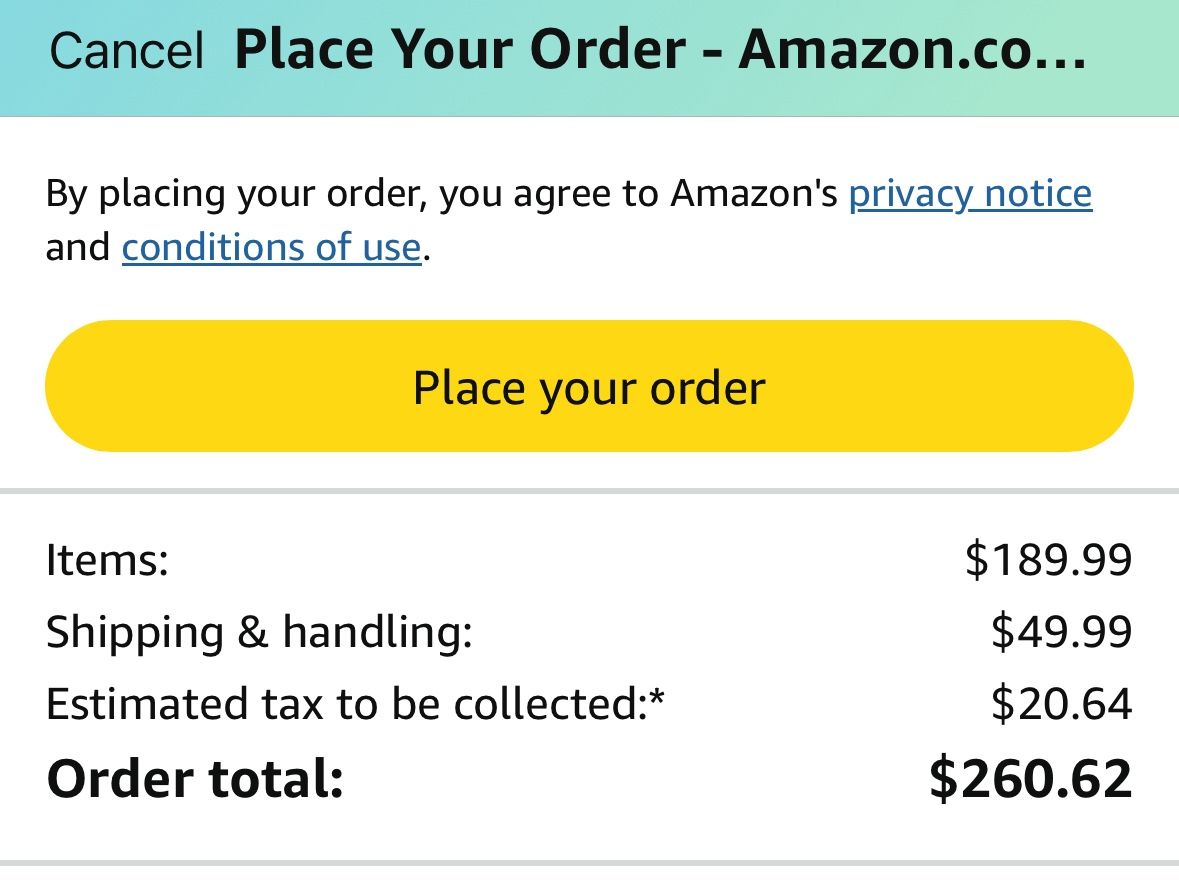Open the conditions of use link
The image size is (1179, 891).
pyautogui.click(x=271, y=246)
